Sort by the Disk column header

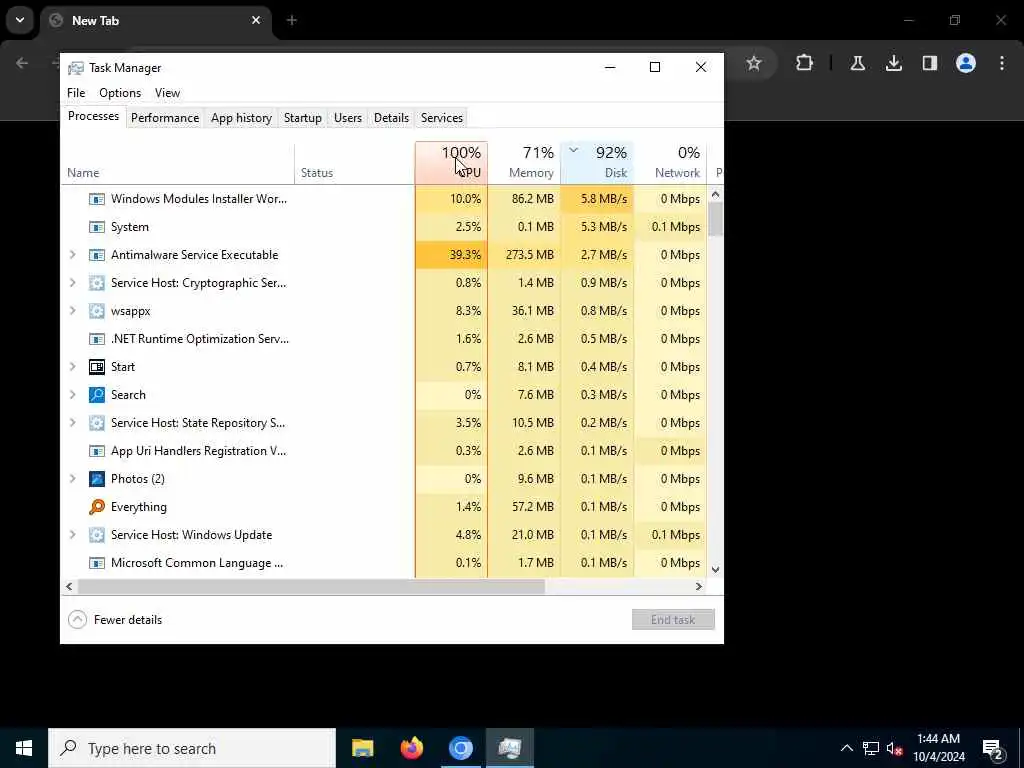(x=597, y=163)
